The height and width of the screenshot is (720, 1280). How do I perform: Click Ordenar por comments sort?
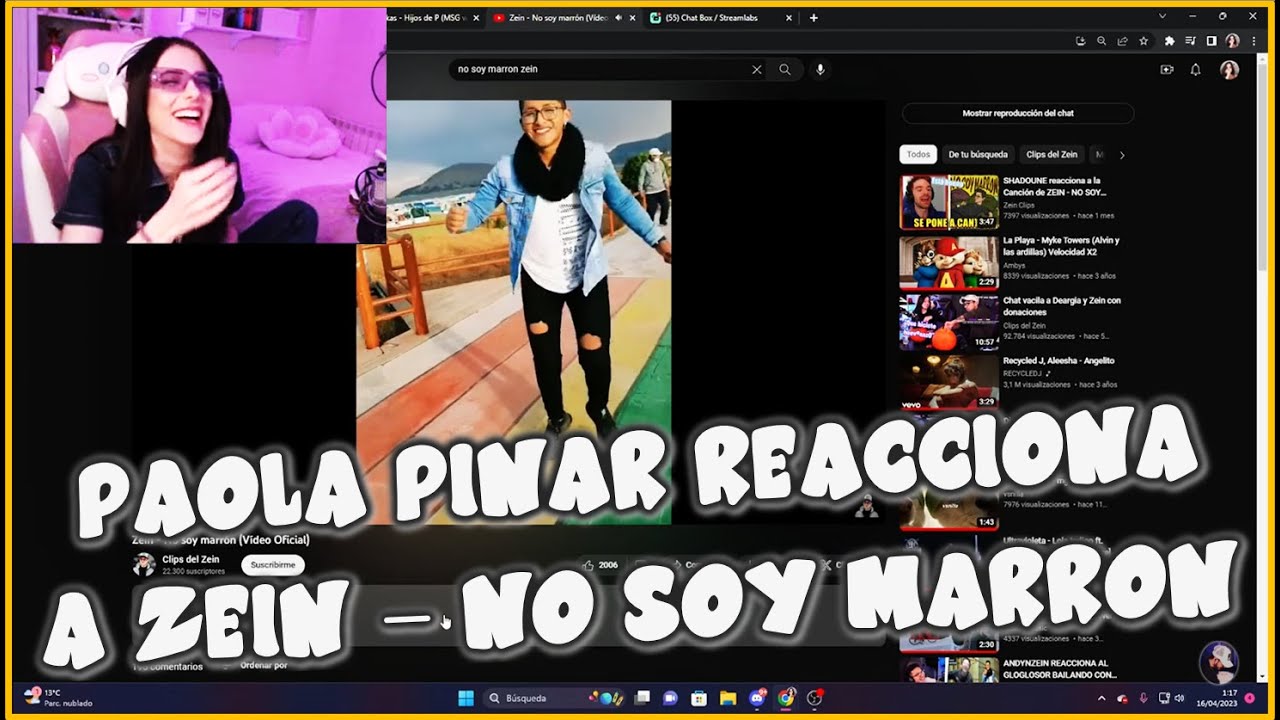[x=263, y=666]
